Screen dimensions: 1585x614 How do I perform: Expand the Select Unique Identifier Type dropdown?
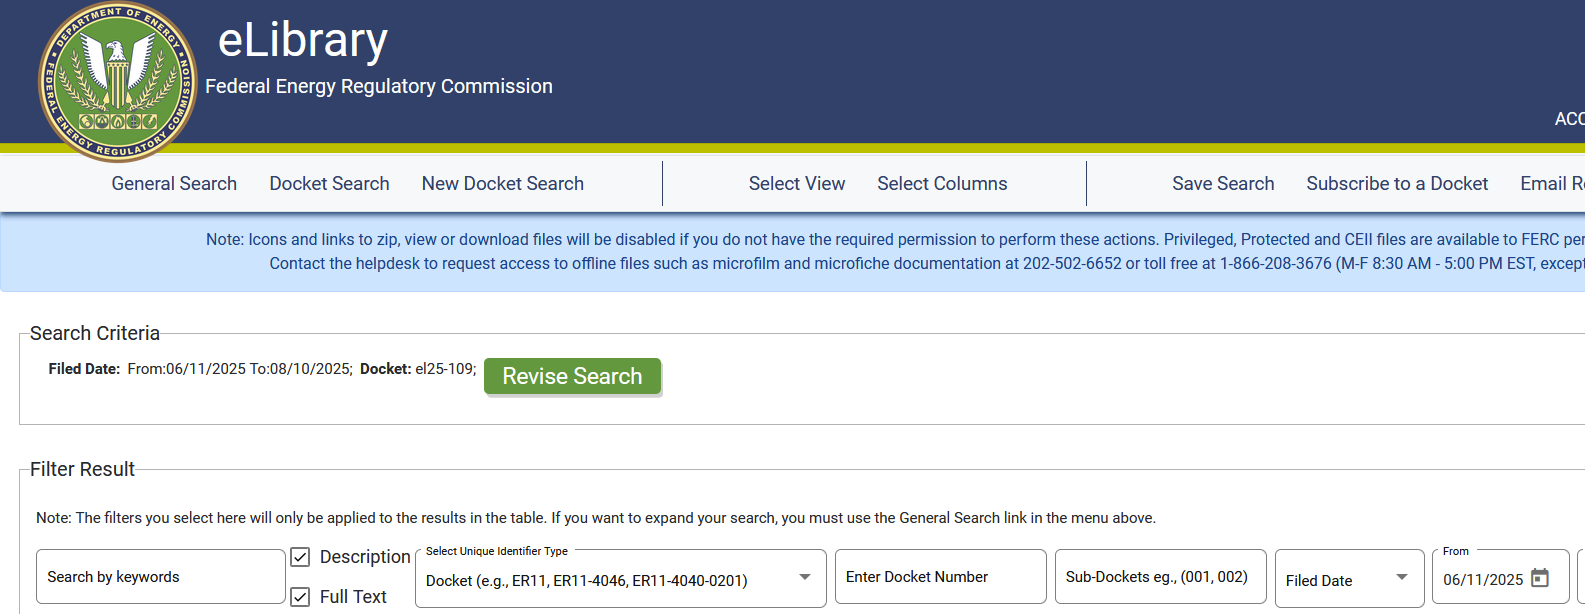click(804, 578)
